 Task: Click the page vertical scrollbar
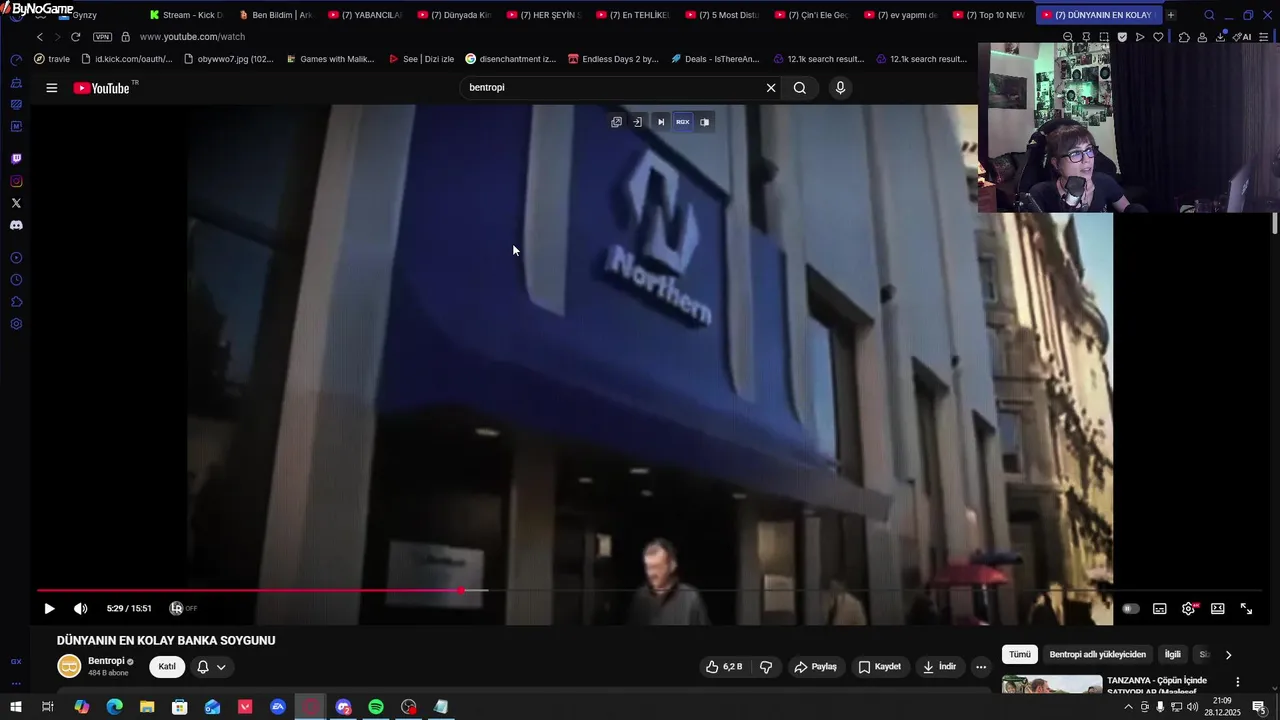[x=1275, y=225]
